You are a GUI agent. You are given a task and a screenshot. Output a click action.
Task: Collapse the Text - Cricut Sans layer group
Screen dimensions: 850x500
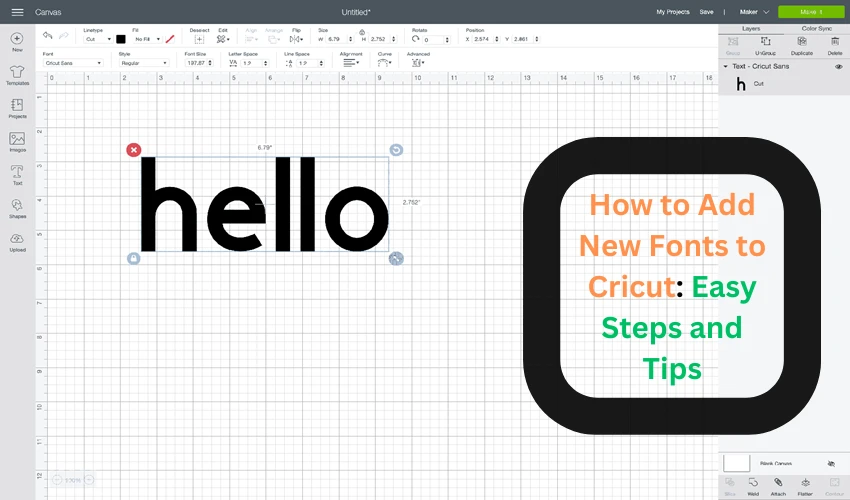[x=726, y=66]
